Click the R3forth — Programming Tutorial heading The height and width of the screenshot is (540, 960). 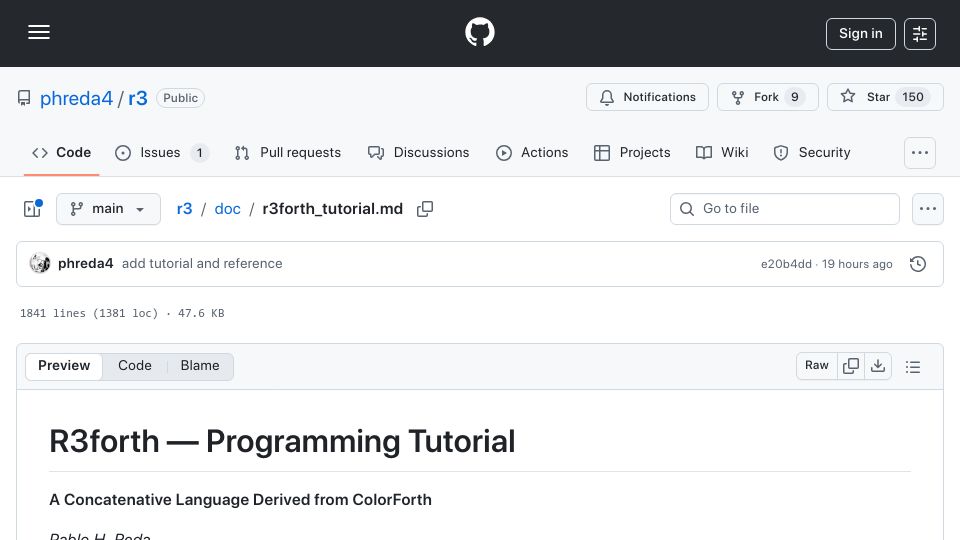coord(282,441)
